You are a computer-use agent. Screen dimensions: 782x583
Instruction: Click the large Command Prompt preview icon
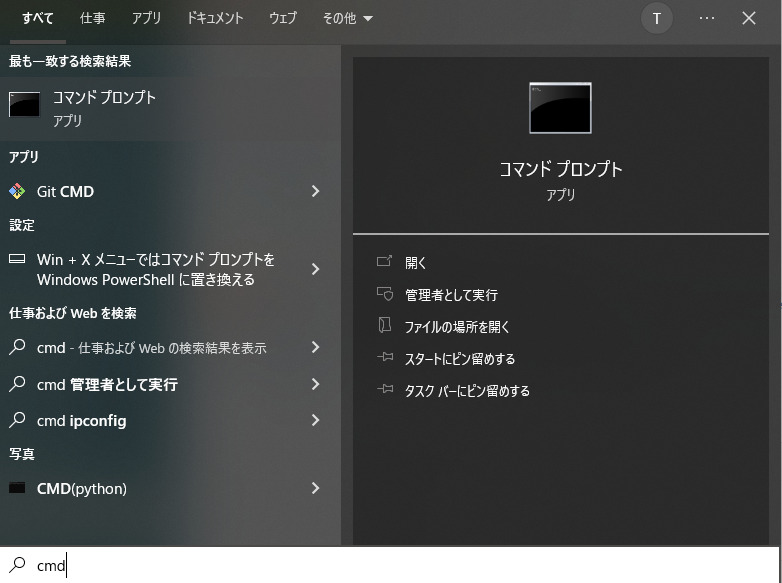(560, 108)
